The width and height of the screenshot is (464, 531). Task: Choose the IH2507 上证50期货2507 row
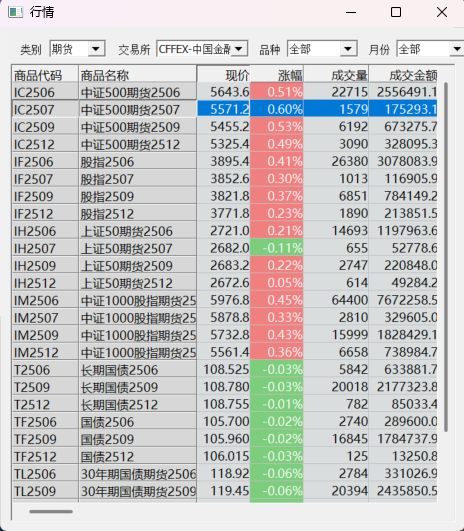pos(225,248)
